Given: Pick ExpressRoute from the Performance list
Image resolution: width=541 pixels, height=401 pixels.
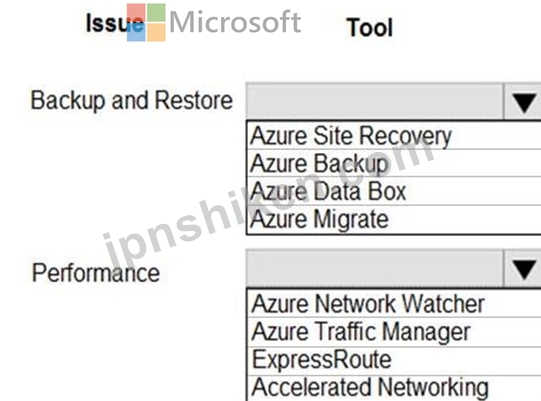Looking at the screenshot, I should coord(394,360).
